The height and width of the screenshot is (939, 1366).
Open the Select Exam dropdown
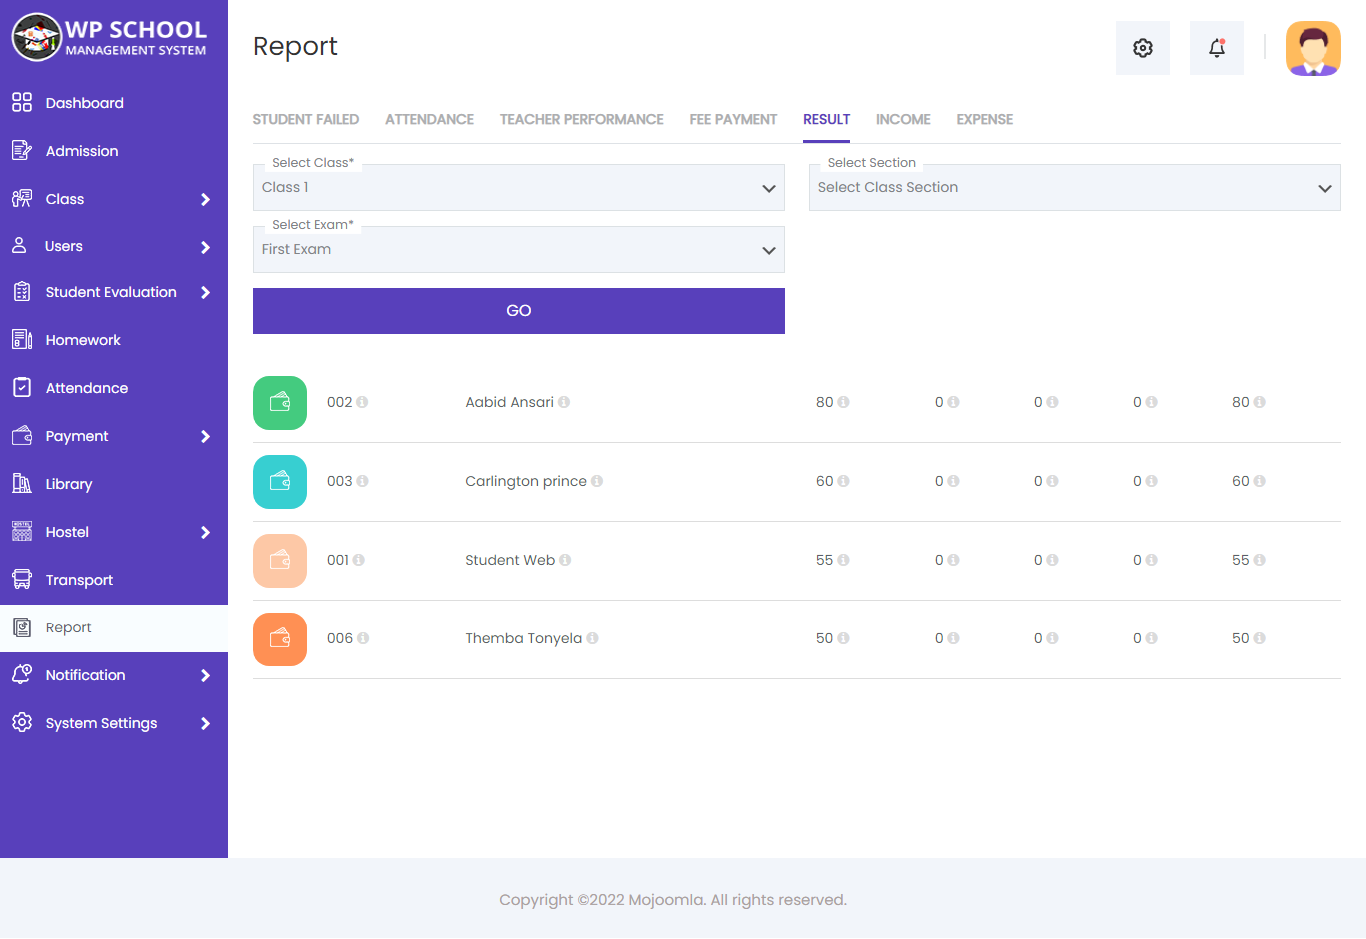click(518, 250)
